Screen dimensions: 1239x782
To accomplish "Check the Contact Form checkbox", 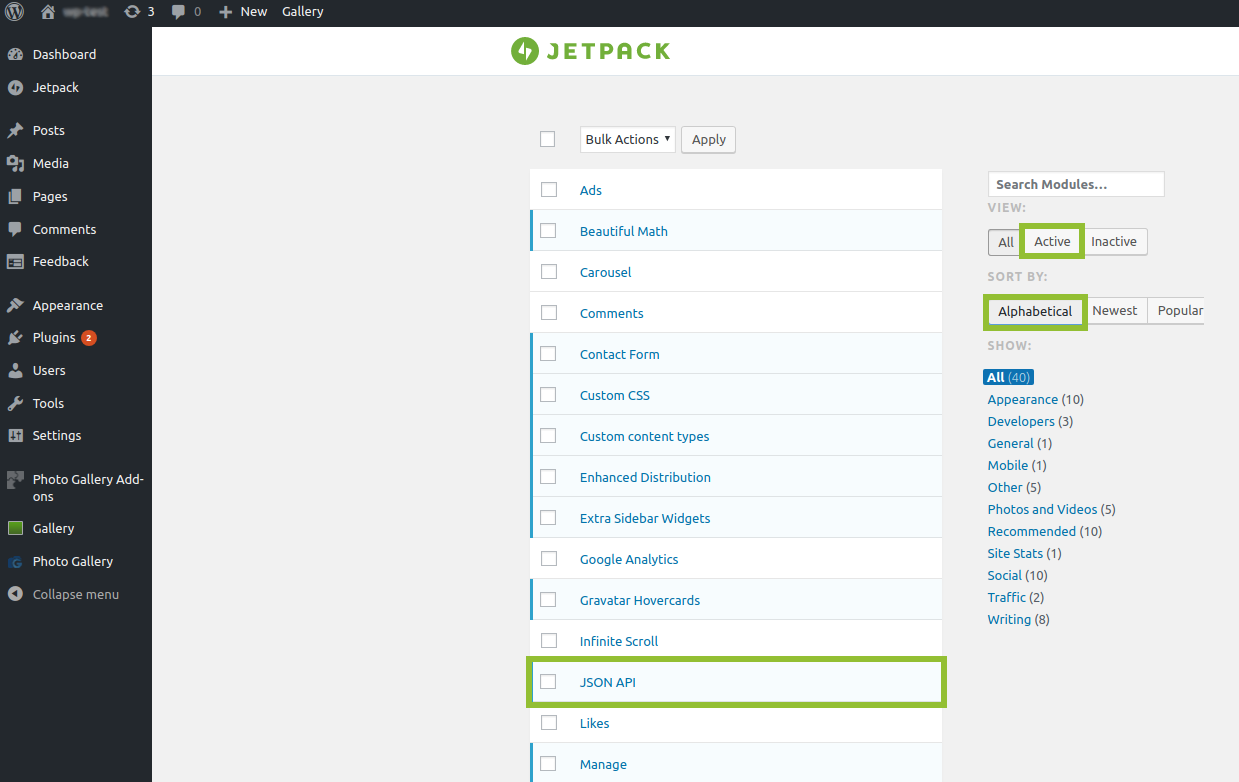I will click(x=548, y=353).
